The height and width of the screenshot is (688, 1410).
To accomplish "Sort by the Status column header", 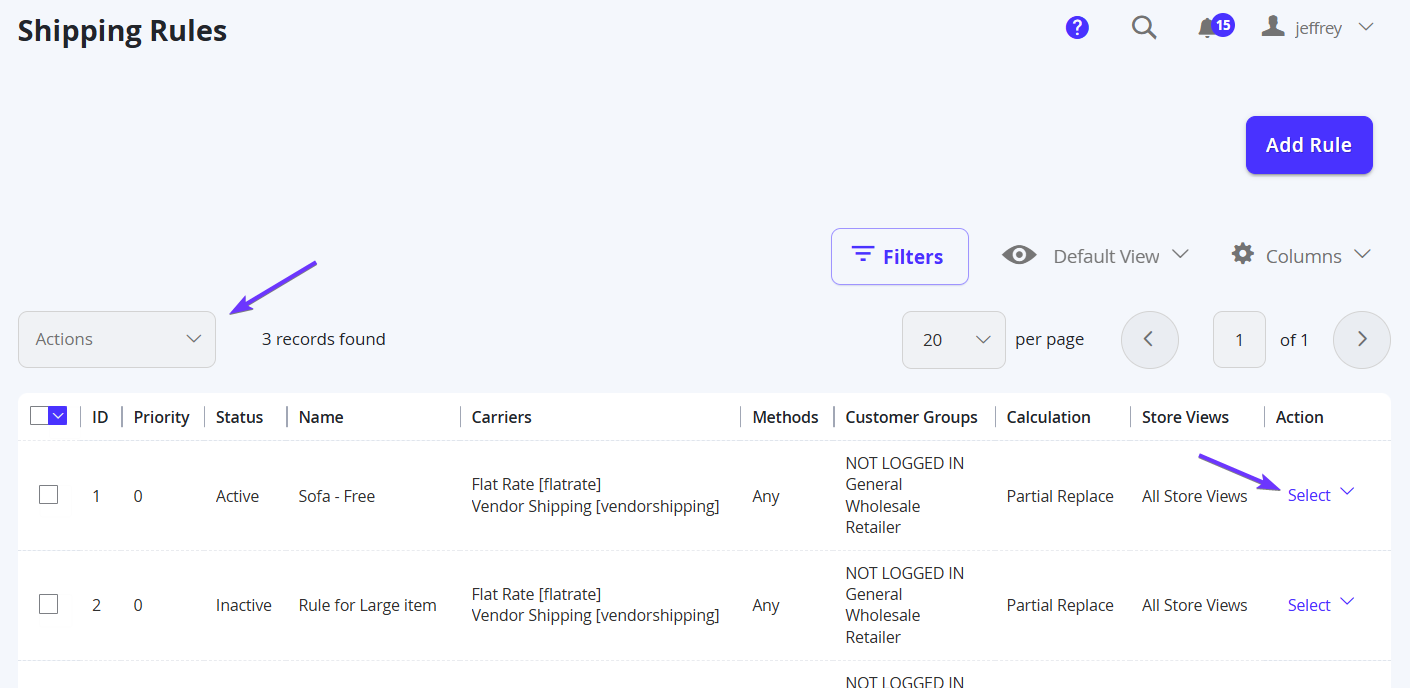I will [240, 417].
